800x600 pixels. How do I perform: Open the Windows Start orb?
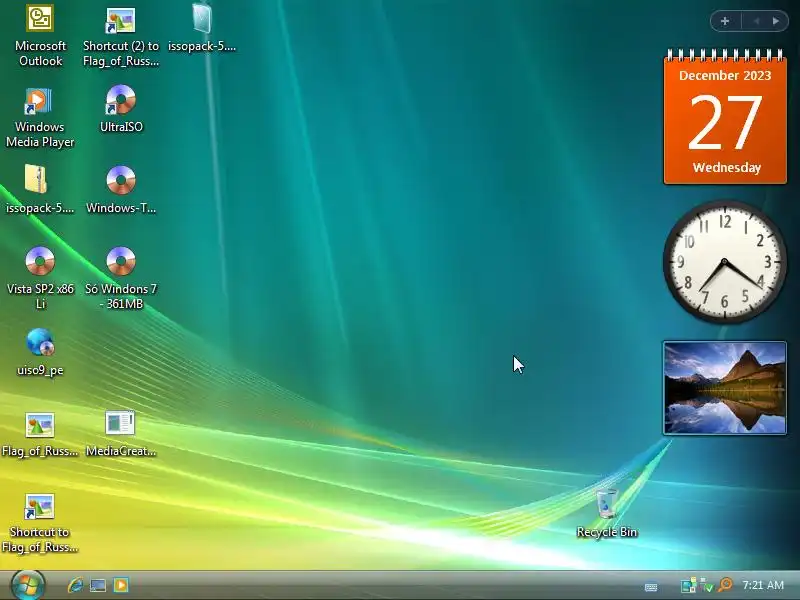coord(28,585)
